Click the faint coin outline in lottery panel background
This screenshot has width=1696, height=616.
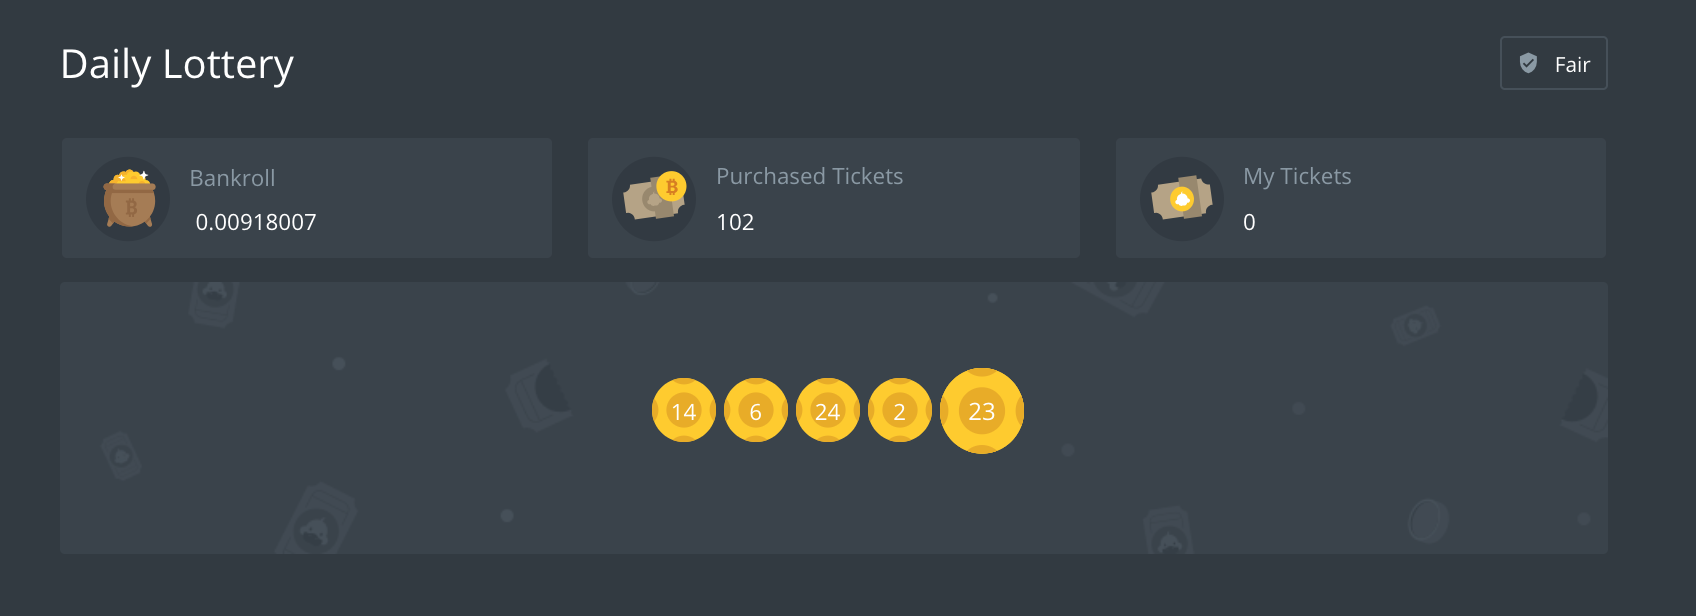click(1427, 520)
